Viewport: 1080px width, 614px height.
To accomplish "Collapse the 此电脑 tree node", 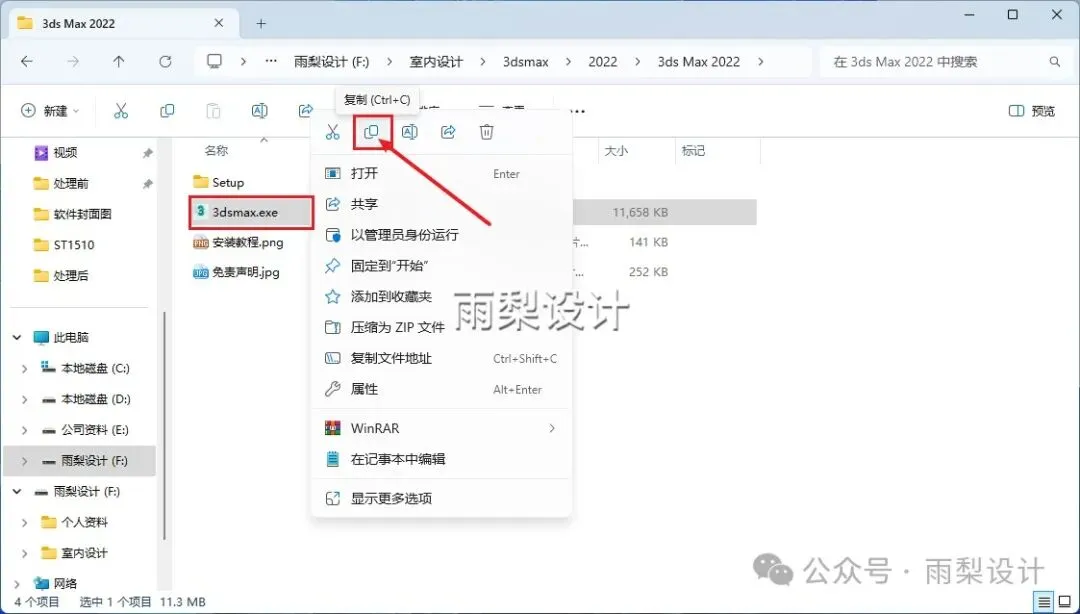I will tap(17, 338).
